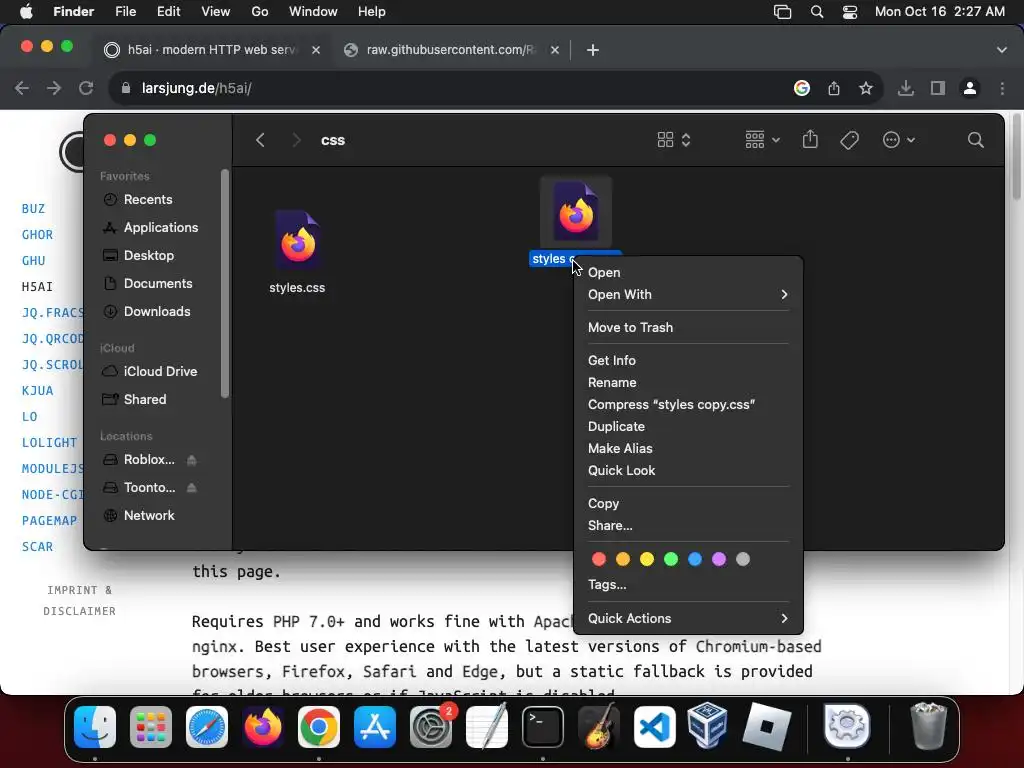Open the Finder icon view switcher
Image resolution: width=1024 pixels, height=768 pixels.
[x=674, y=140]
